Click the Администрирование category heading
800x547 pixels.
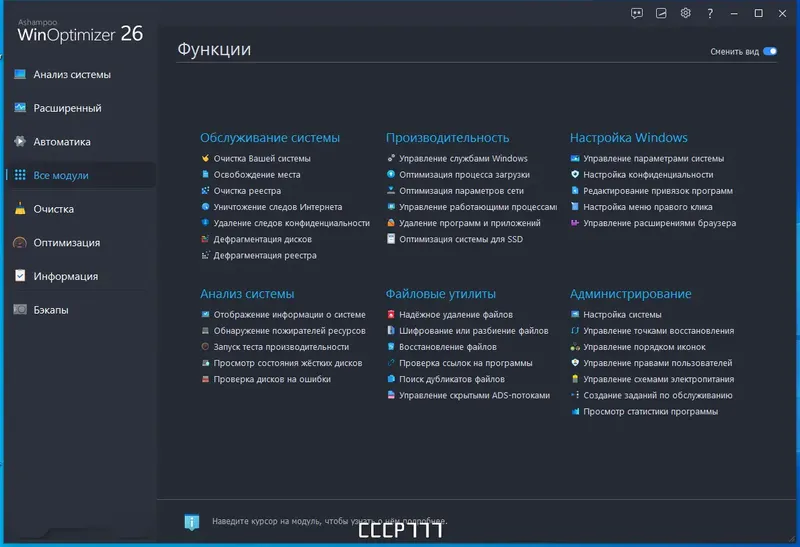coord(631,294)
